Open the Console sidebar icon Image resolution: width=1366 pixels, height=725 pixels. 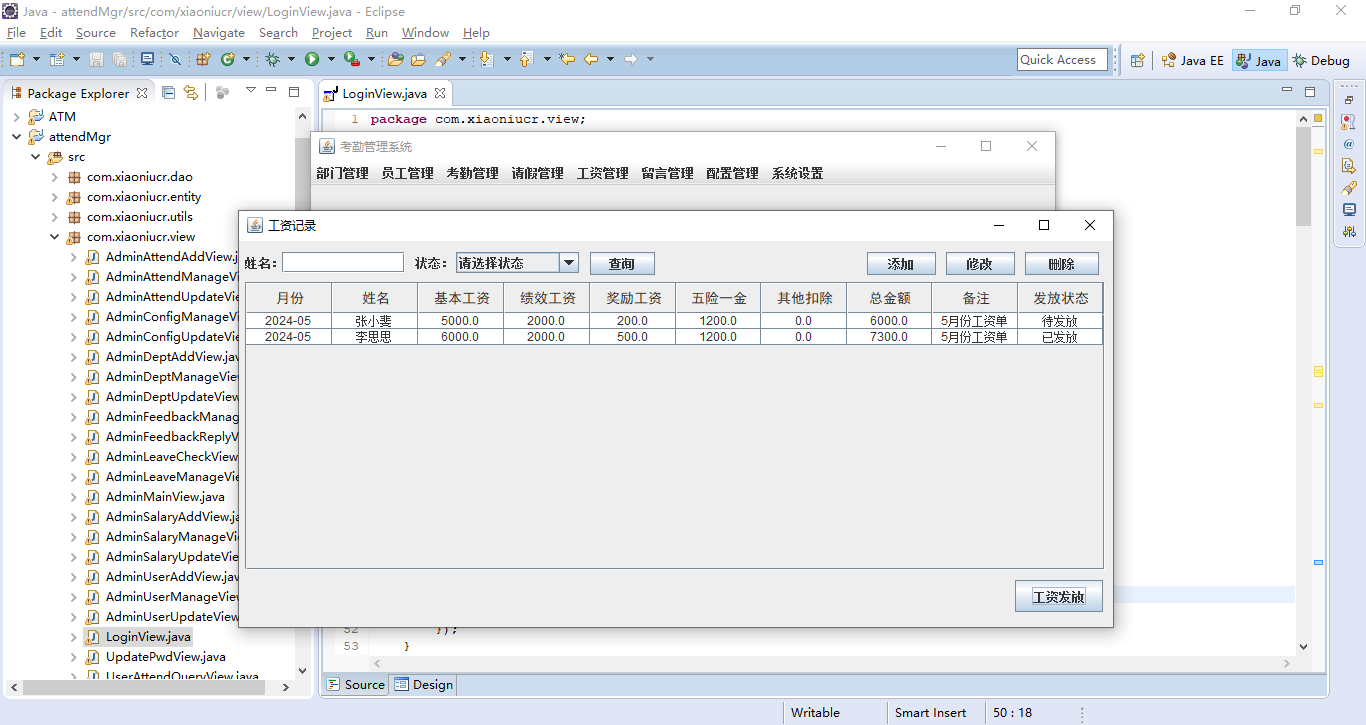(x=1349, y=210)
